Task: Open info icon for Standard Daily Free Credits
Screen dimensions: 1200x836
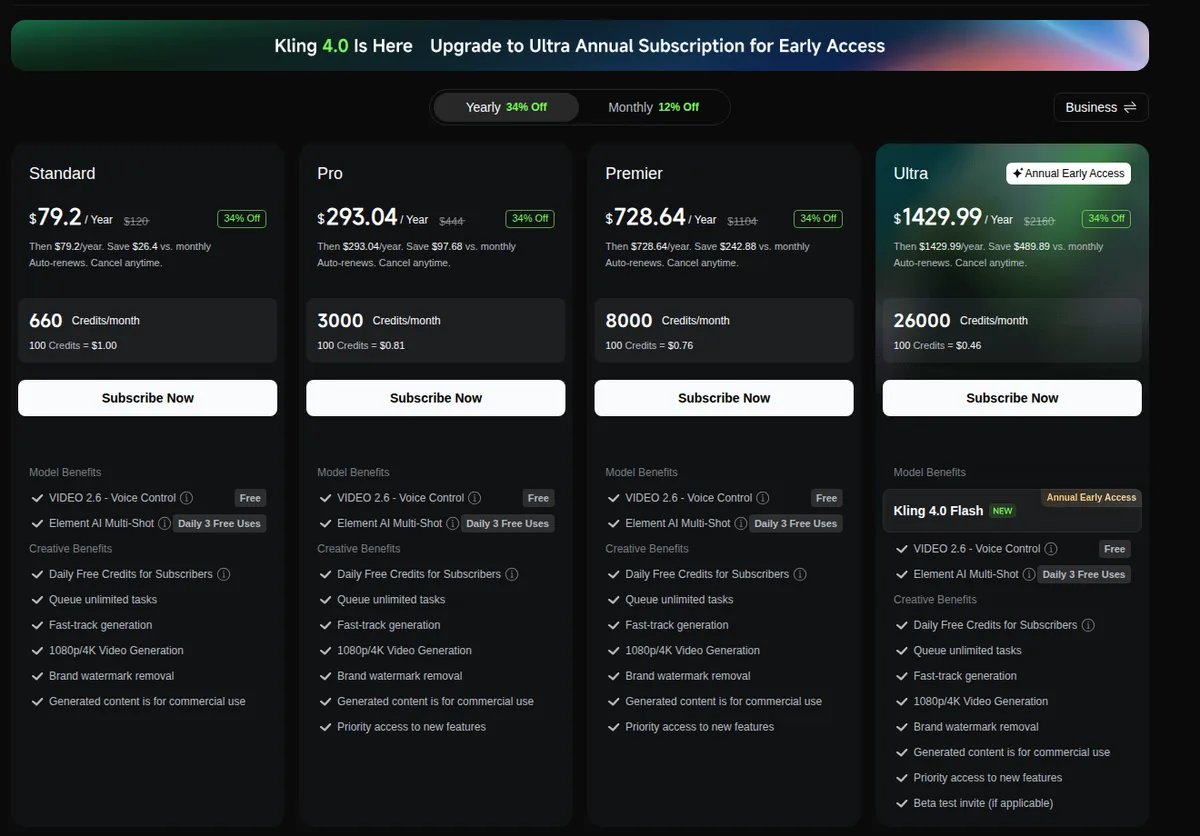Action: point(224,574)
